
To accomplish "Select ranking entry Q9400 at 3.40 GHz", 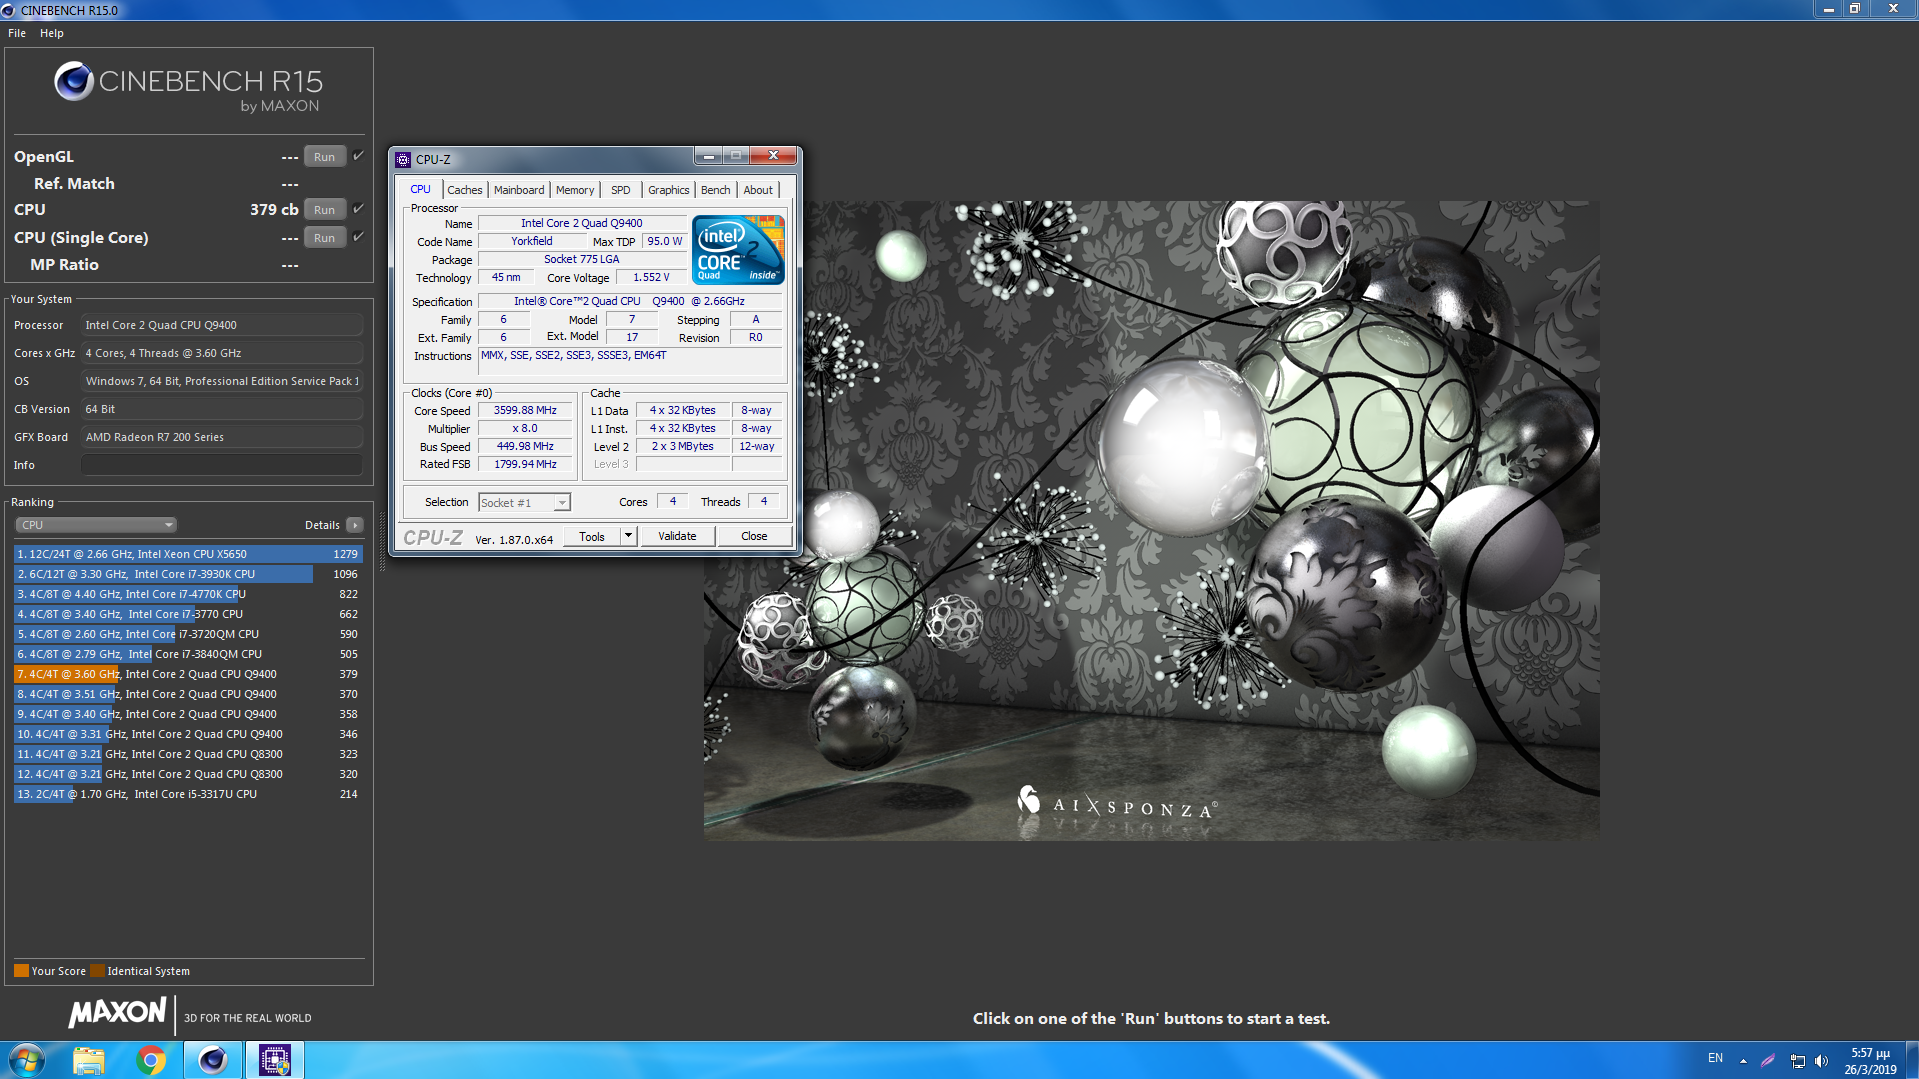I will click(x=188, y=714).
